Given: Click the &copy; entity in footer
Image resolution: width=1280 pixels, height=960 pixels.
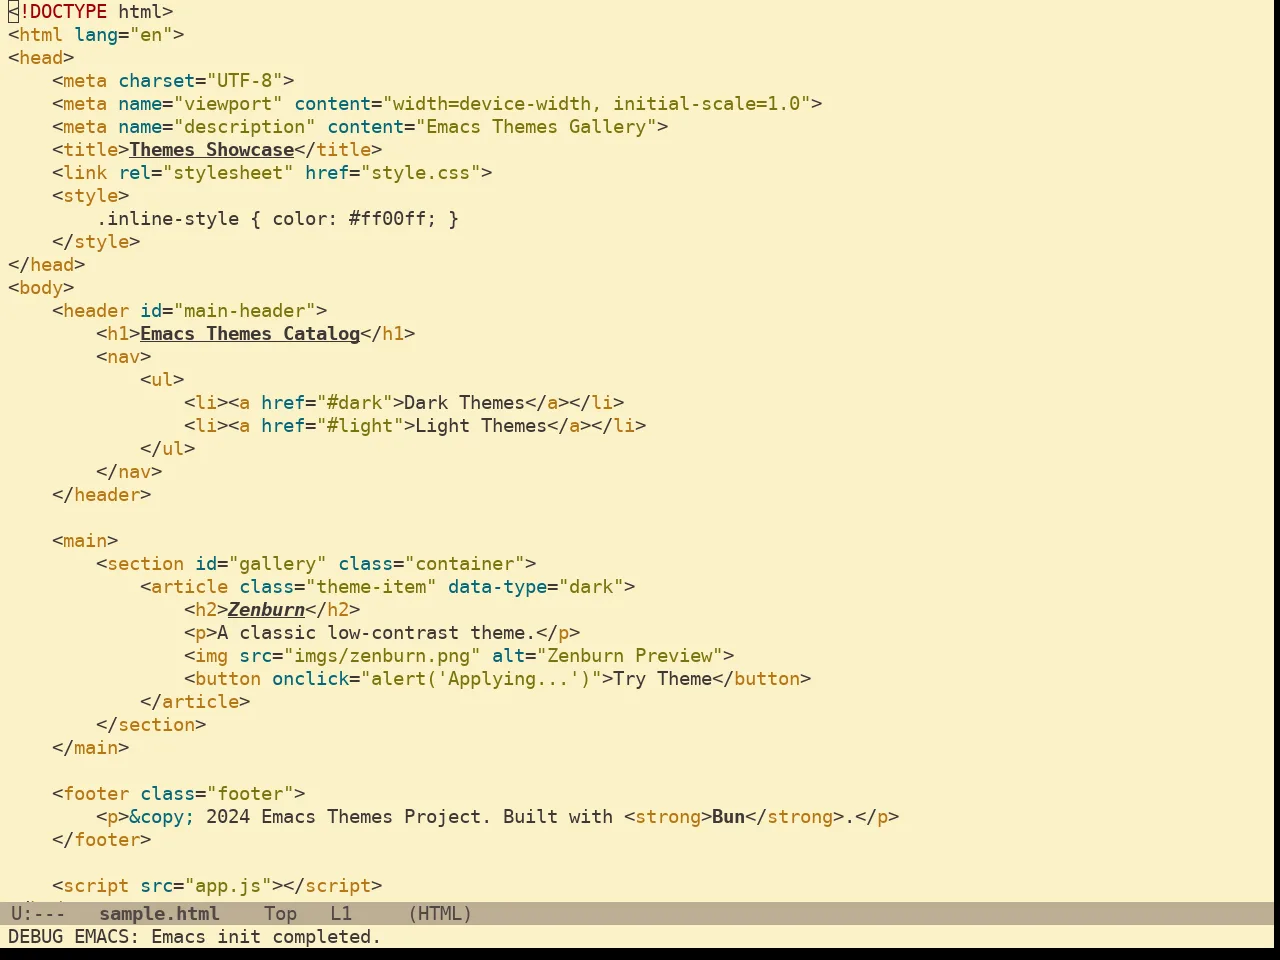Looking at the screenshot, I should click(x=162, y=817).
